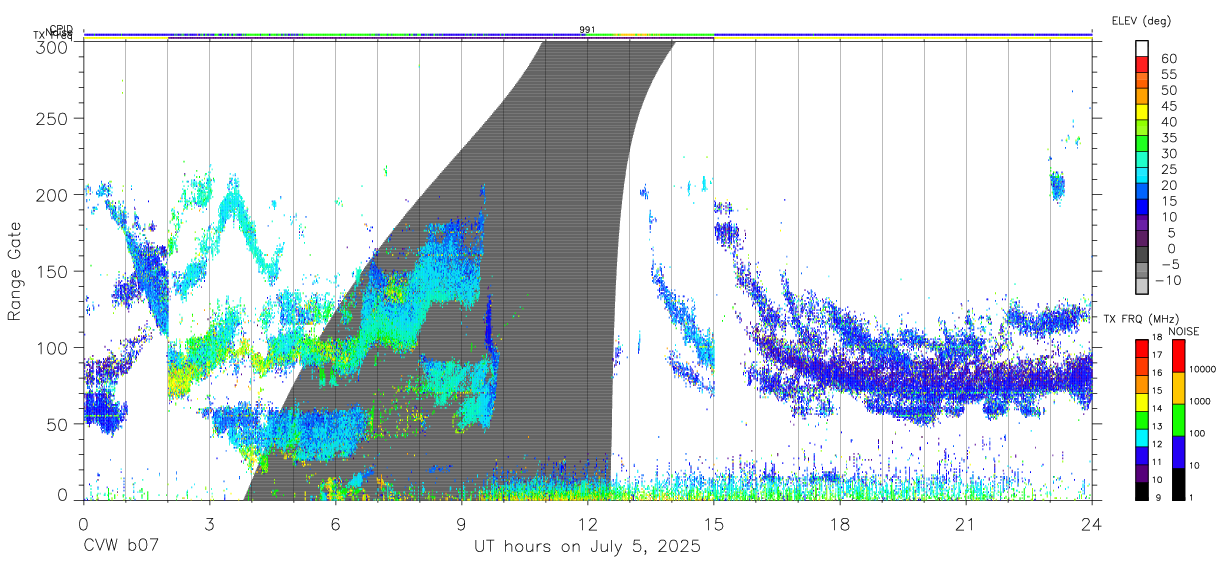The height and width of the screenshot is (567, 1228).
Task: Click the "1000" label on the noise scale
Action: (1201, 401)
